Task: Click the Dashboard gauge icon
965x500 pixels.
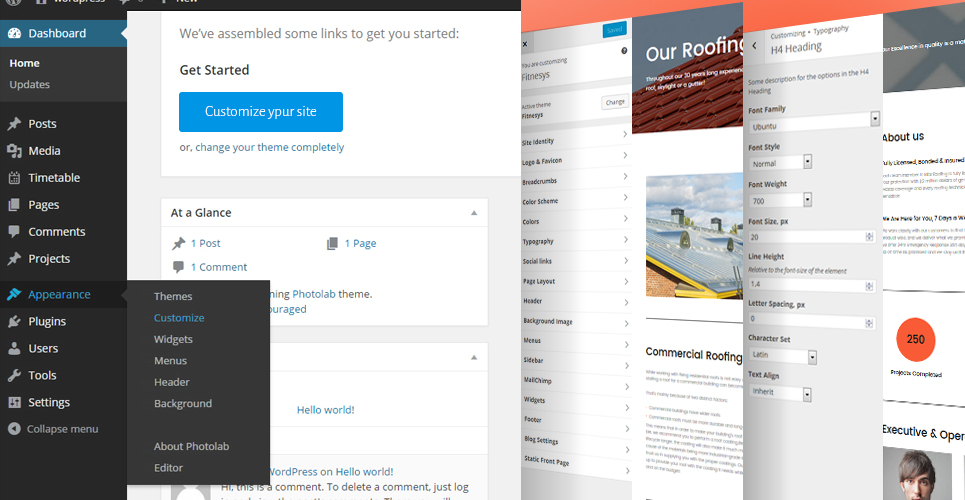Action: 14,34
